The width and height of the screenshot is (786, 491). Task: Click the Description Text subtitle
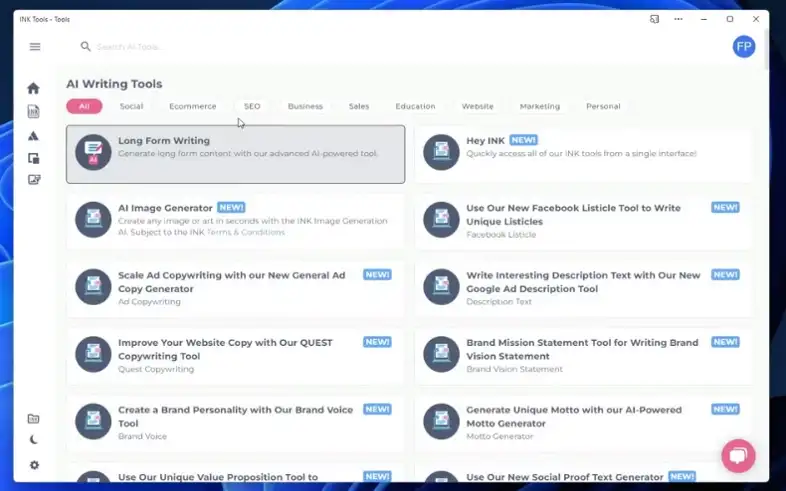tap(499, 302)
